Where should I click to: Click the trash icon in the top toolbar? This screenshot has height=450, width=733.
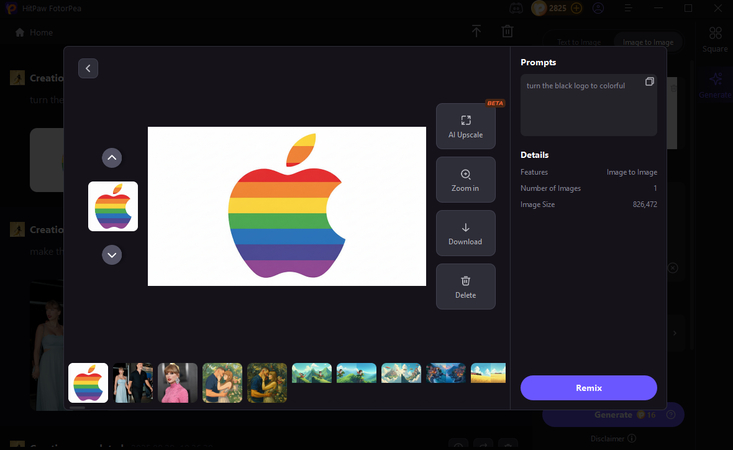pos(508,32)
